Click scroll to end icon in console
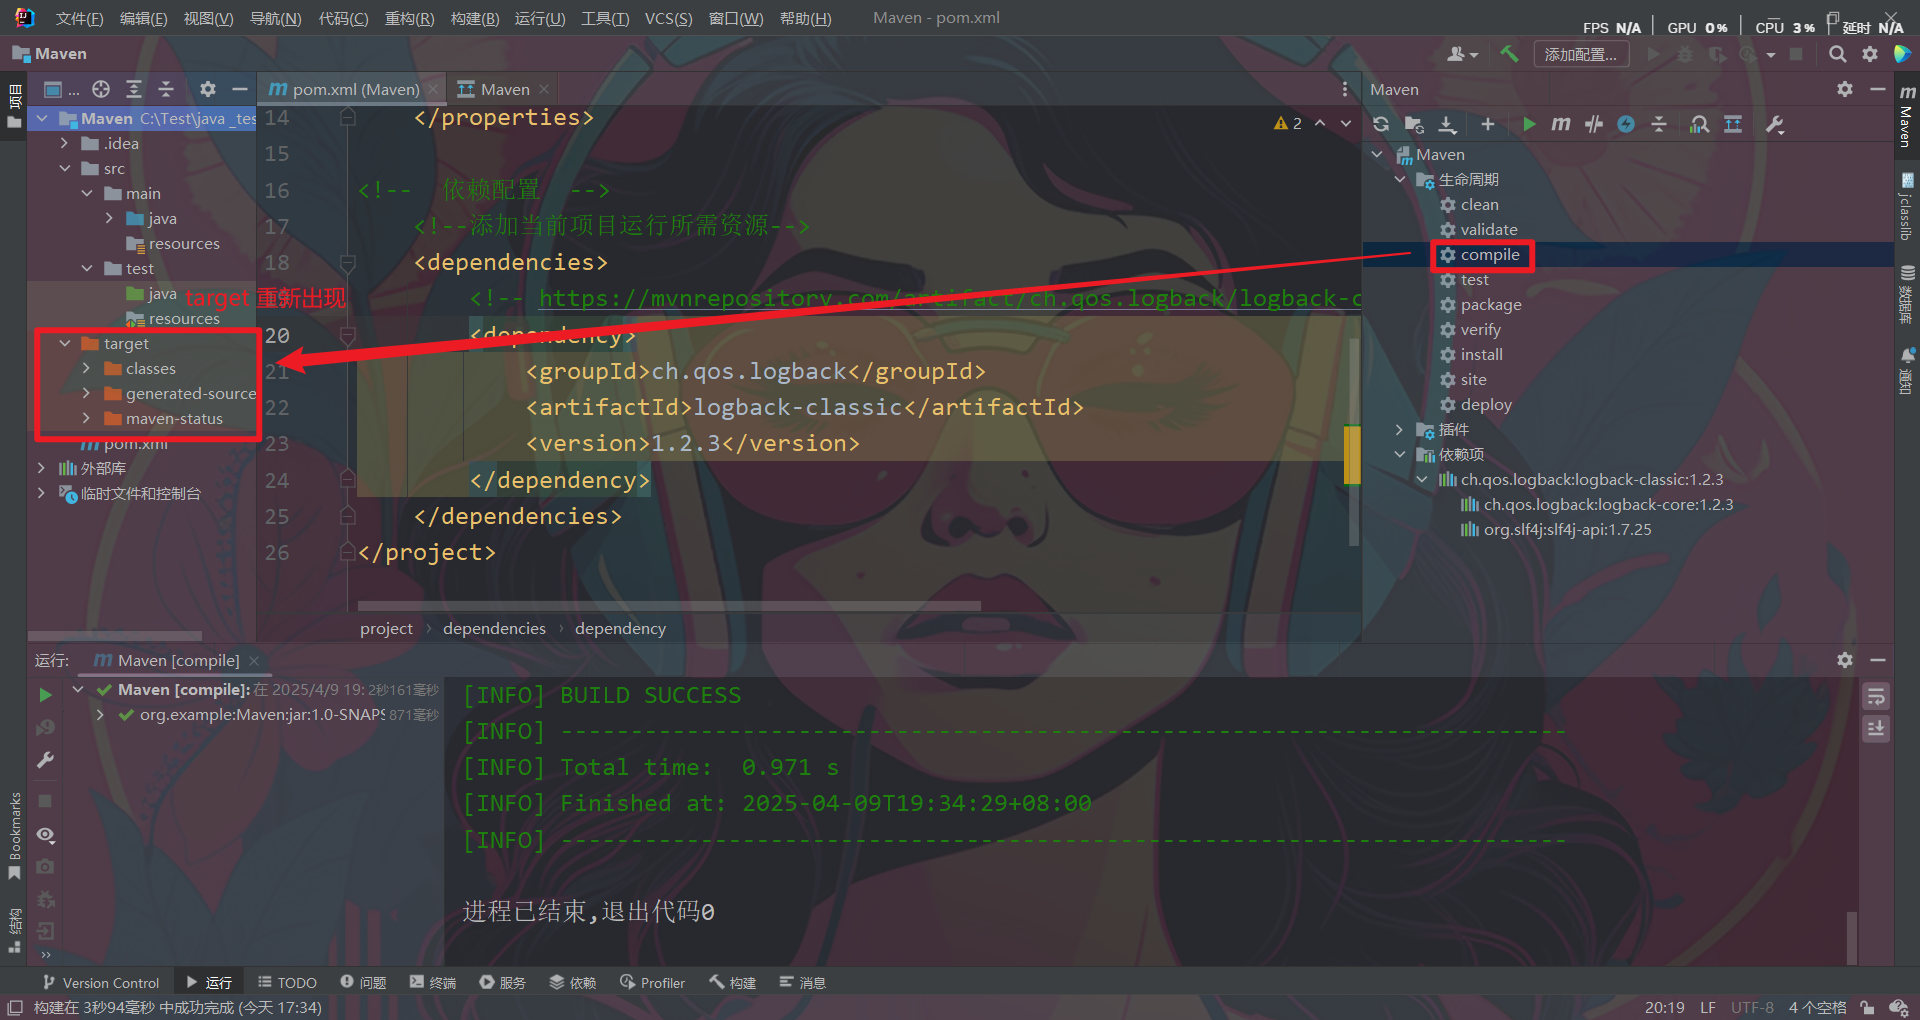The height and width of the screenshot is (1020, 1920). point(1876,729)
